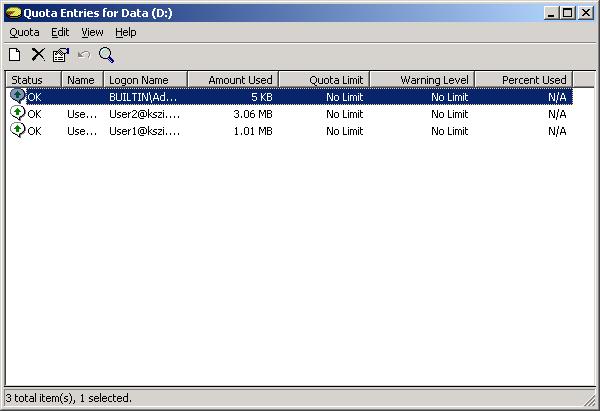Click the status icon of the User1 entry
This screenshot has width=600, height=411.
[17, 130]
